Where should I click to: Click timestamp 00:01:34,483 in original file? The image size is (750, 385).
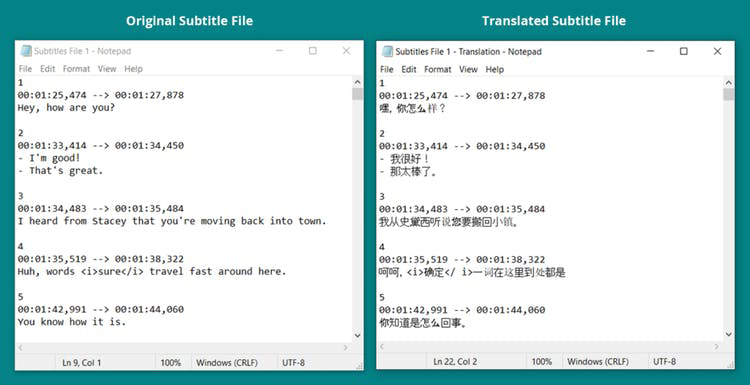(x=52, y=209)
